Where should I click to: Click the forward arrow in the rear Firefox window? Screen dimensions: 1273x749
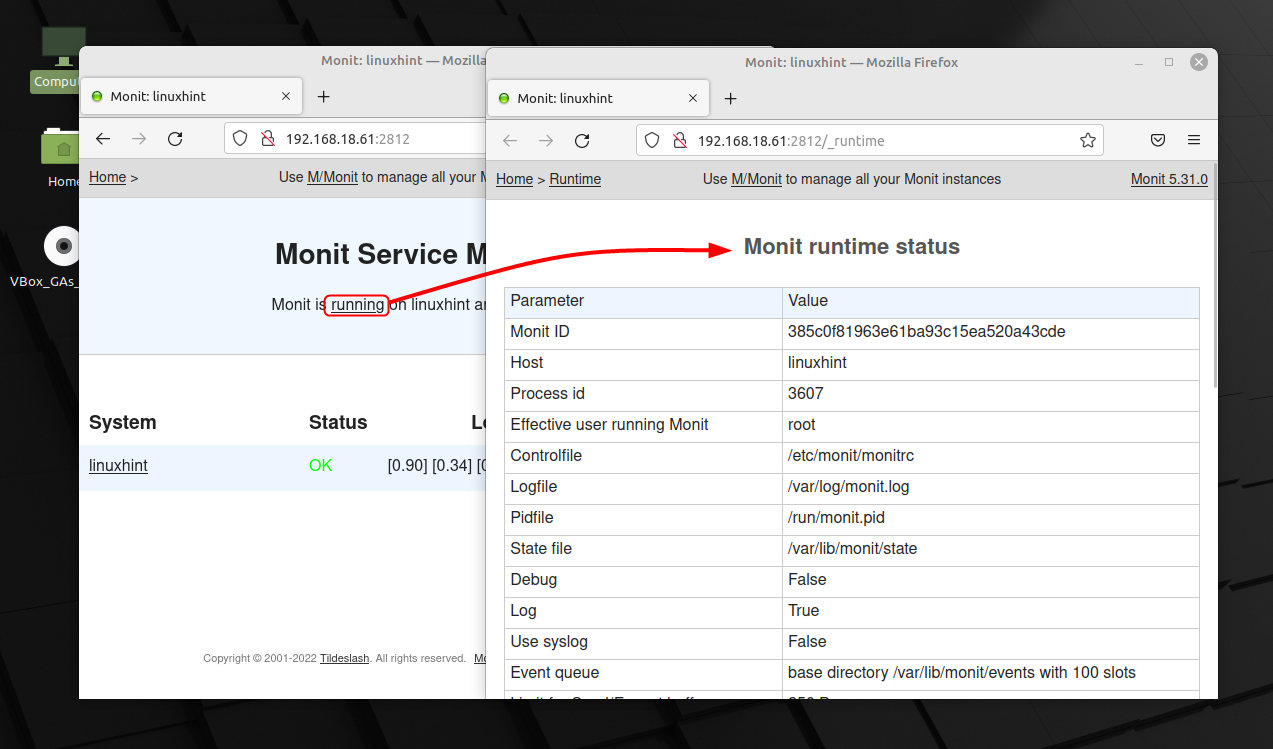click(x=139, y=139)
